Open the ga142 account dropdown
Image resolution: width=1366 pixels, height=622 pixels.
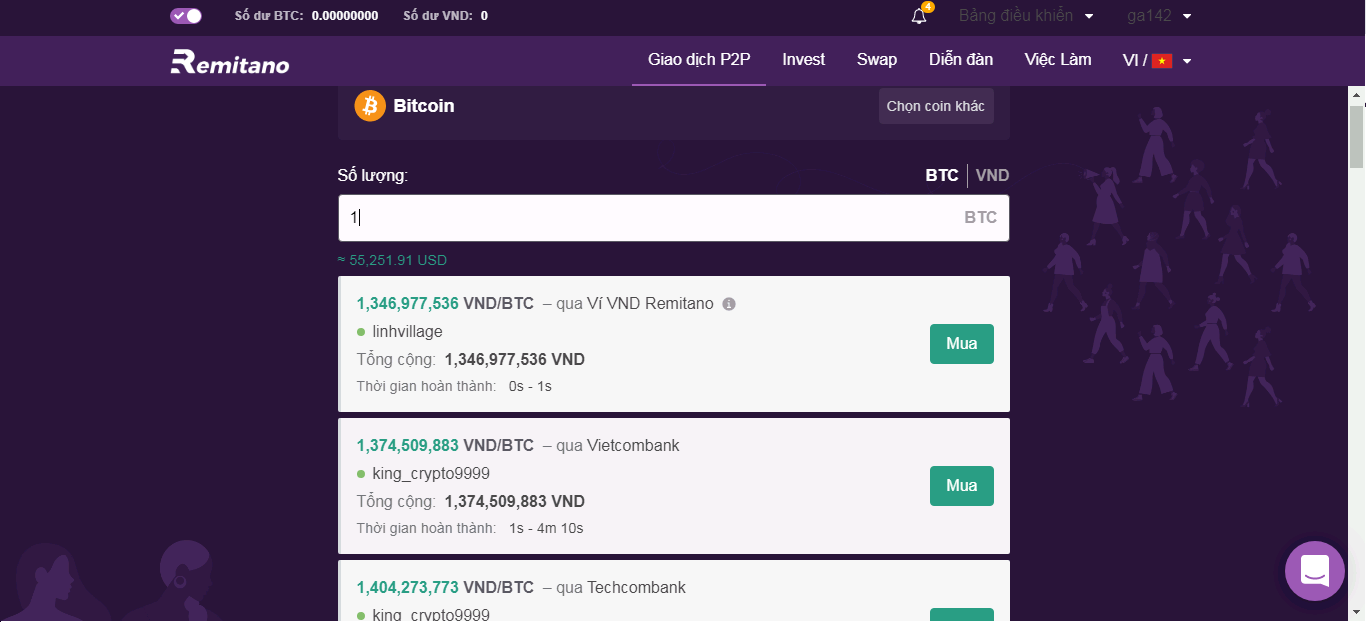tap(1160, 16)
